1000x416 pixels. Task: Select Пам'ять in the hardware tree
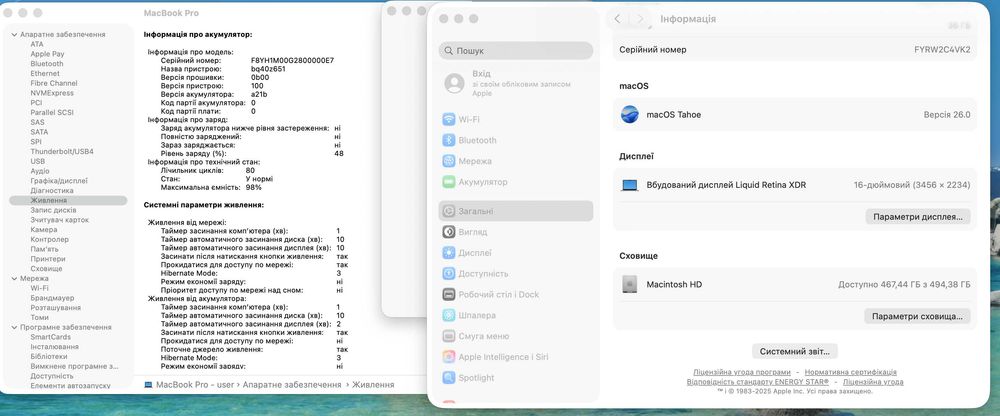pos(45,249)
